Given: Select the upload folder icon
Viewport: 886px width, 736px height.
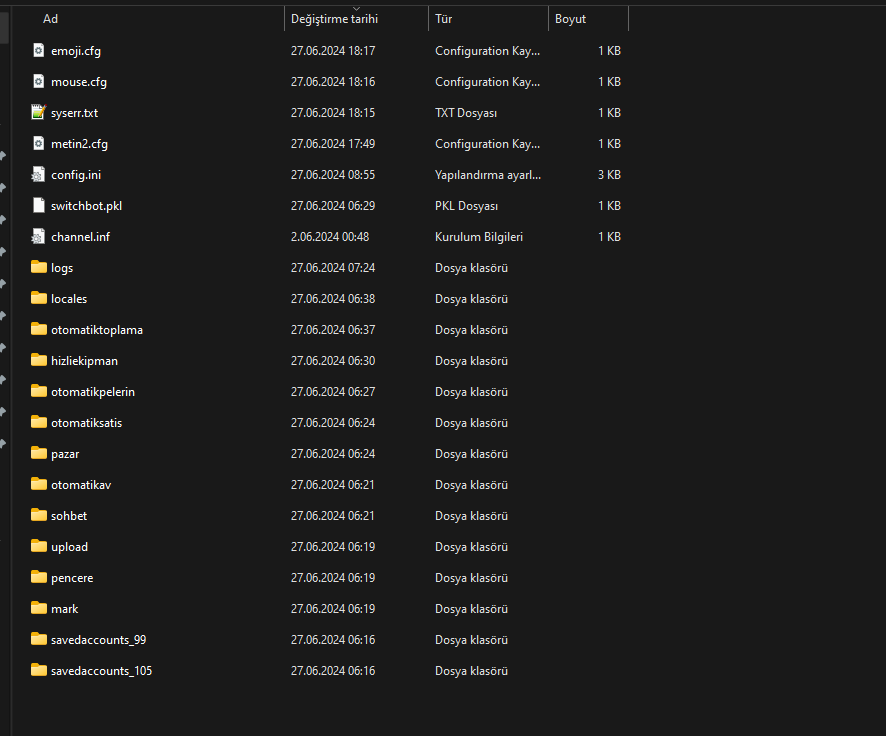Looking at the screenshot, I should [x=38, y=547].
